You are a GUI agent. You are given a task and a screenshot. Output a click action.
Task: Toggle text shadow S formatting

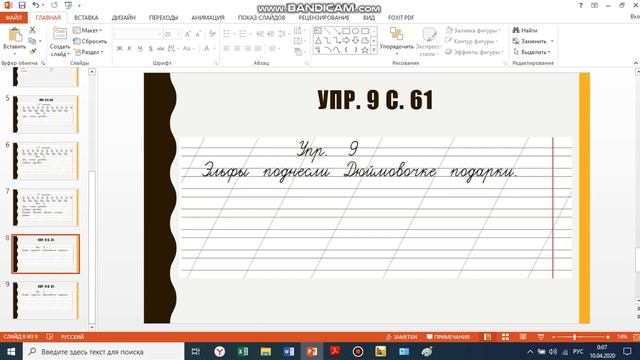pos(150,49)
